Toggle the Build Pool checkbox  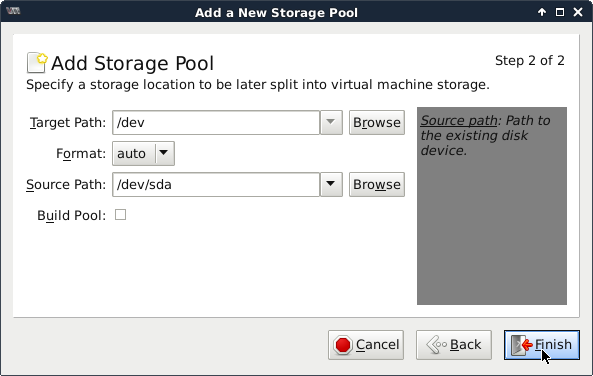click(x=120, y=215)
